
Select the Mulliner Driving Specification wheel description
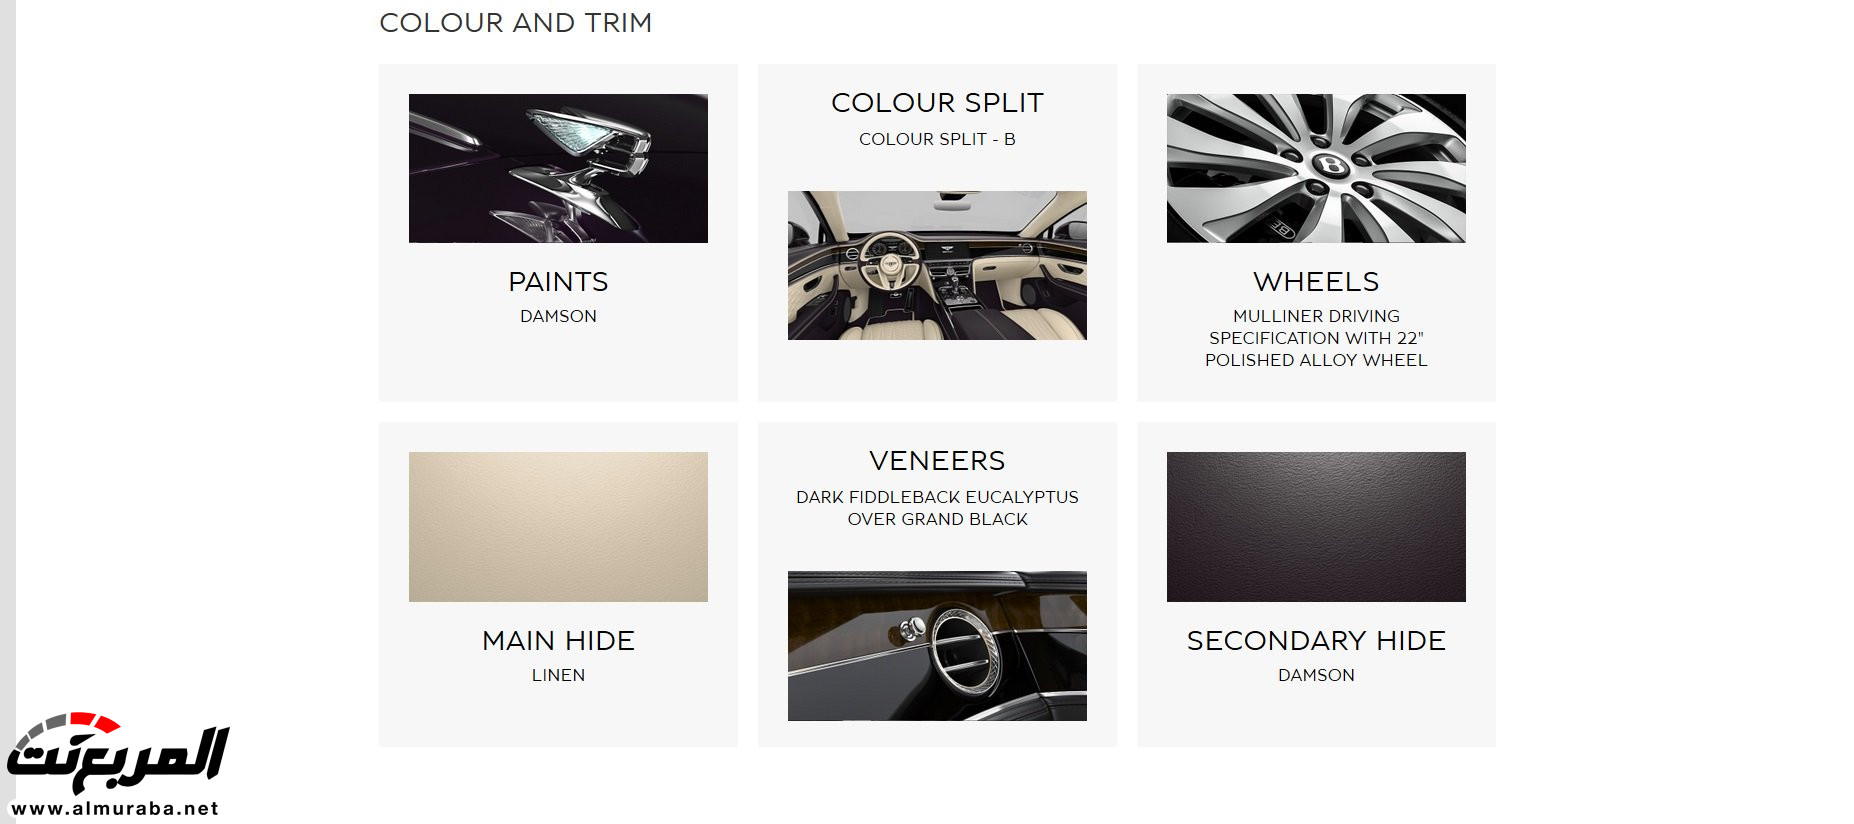tap(1316, 338)
